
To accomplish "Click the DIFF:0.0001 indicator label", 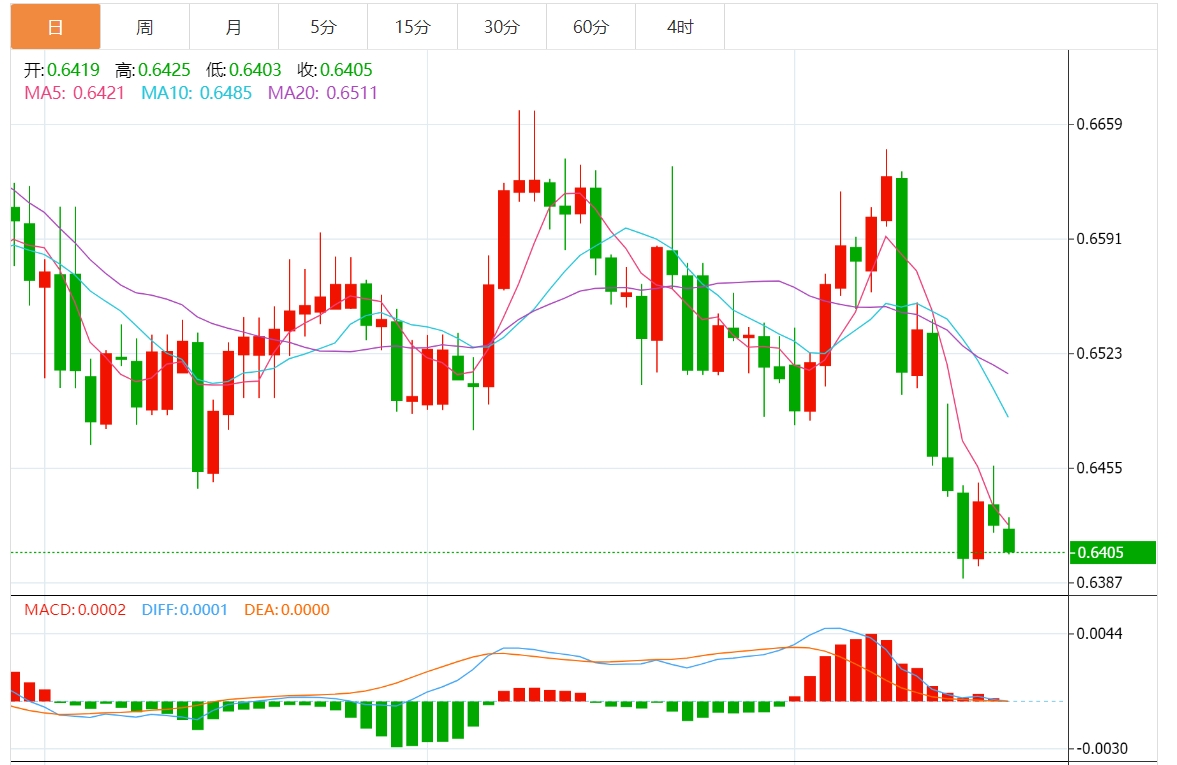I will [185, 610].
